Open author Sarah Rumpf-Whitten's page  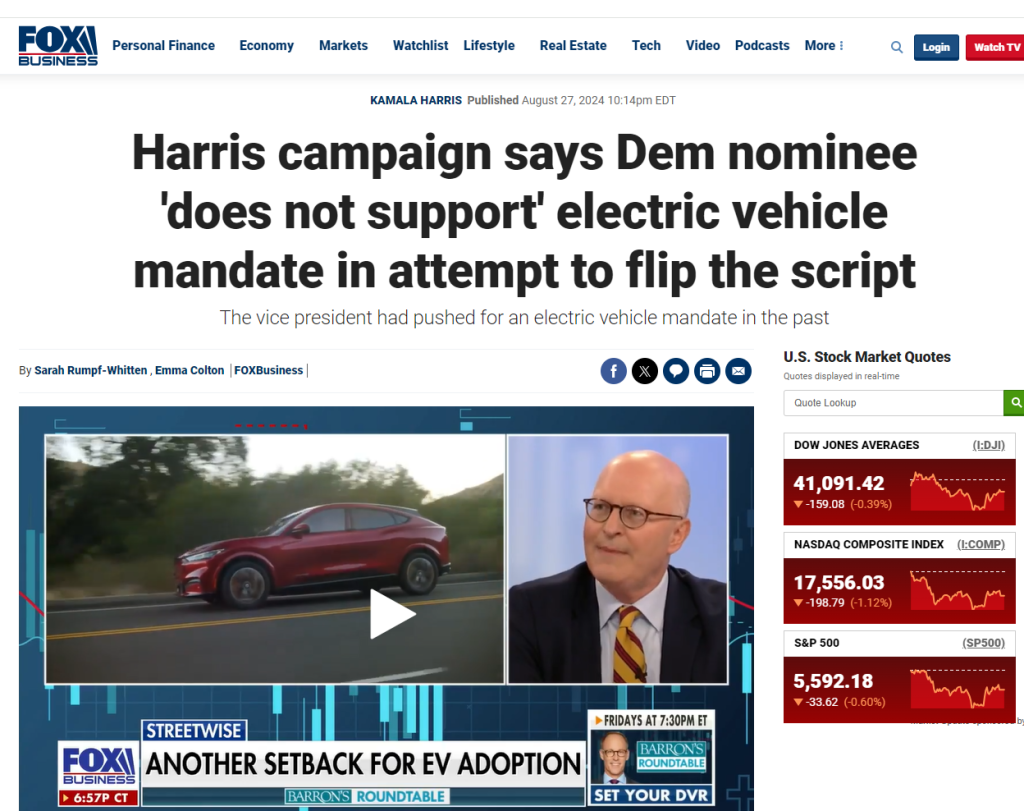[91, 370]
